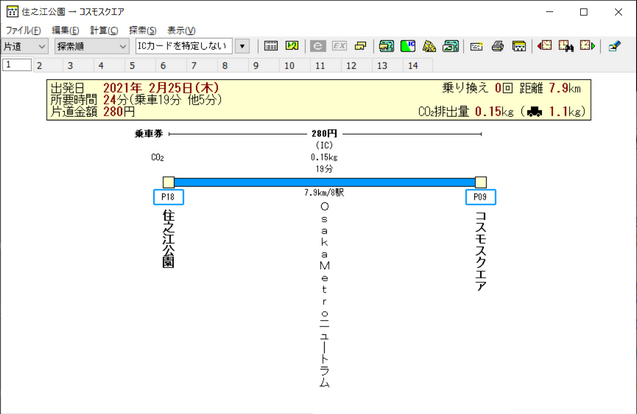Click the yellow fan-shaped tickets icon

click(x=429, y=46)
